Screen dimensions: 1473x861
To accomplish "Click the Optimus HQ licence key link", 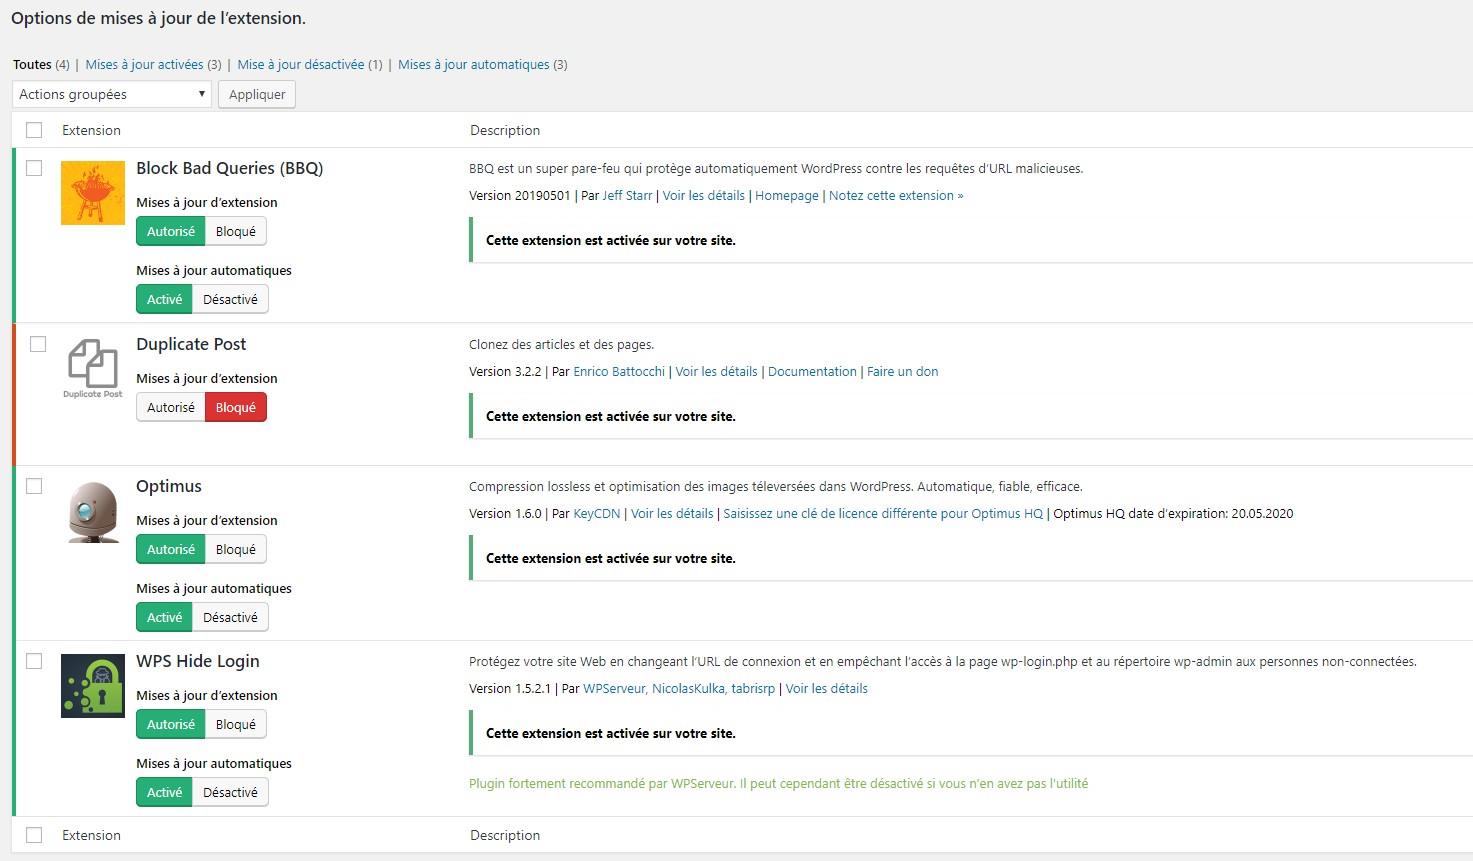I will 883,513.
